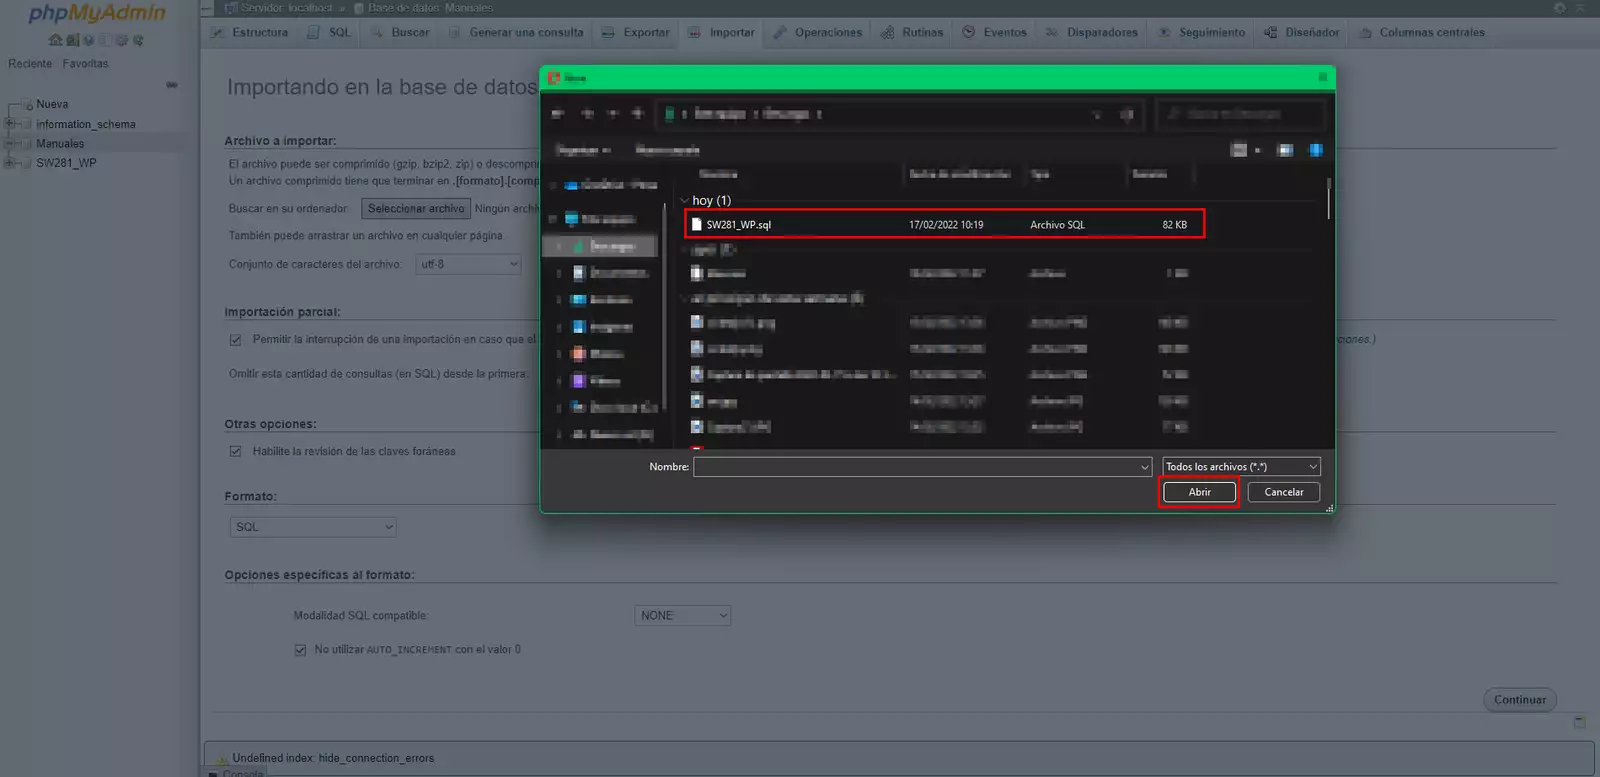Toggle foreign key checks checkbox

coord(235,452)
